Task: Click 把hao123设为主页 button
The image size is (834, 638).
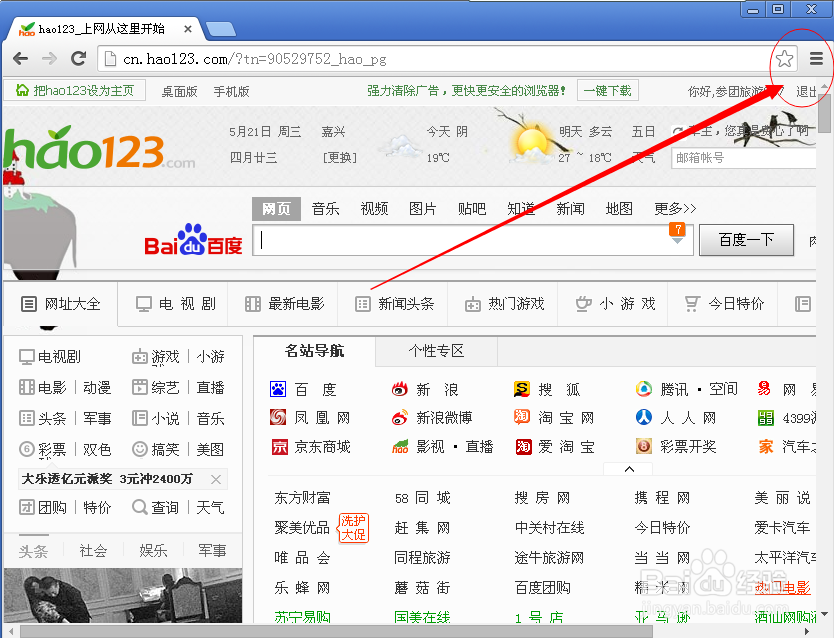Action: 74,90
